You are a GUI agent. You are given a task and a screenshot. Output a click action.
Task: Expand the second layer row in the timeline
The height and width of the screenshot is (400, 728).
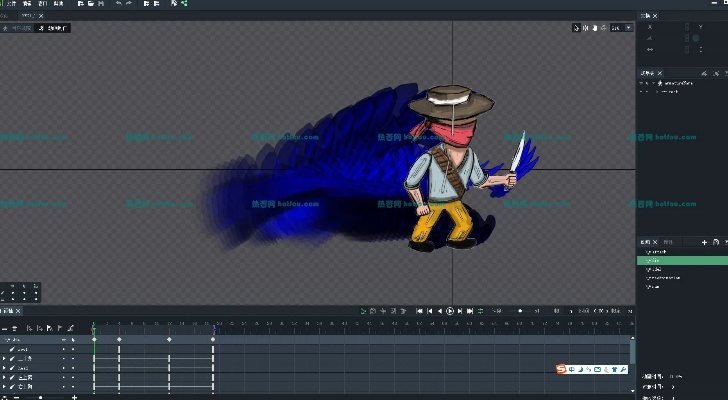pos(4,359)
